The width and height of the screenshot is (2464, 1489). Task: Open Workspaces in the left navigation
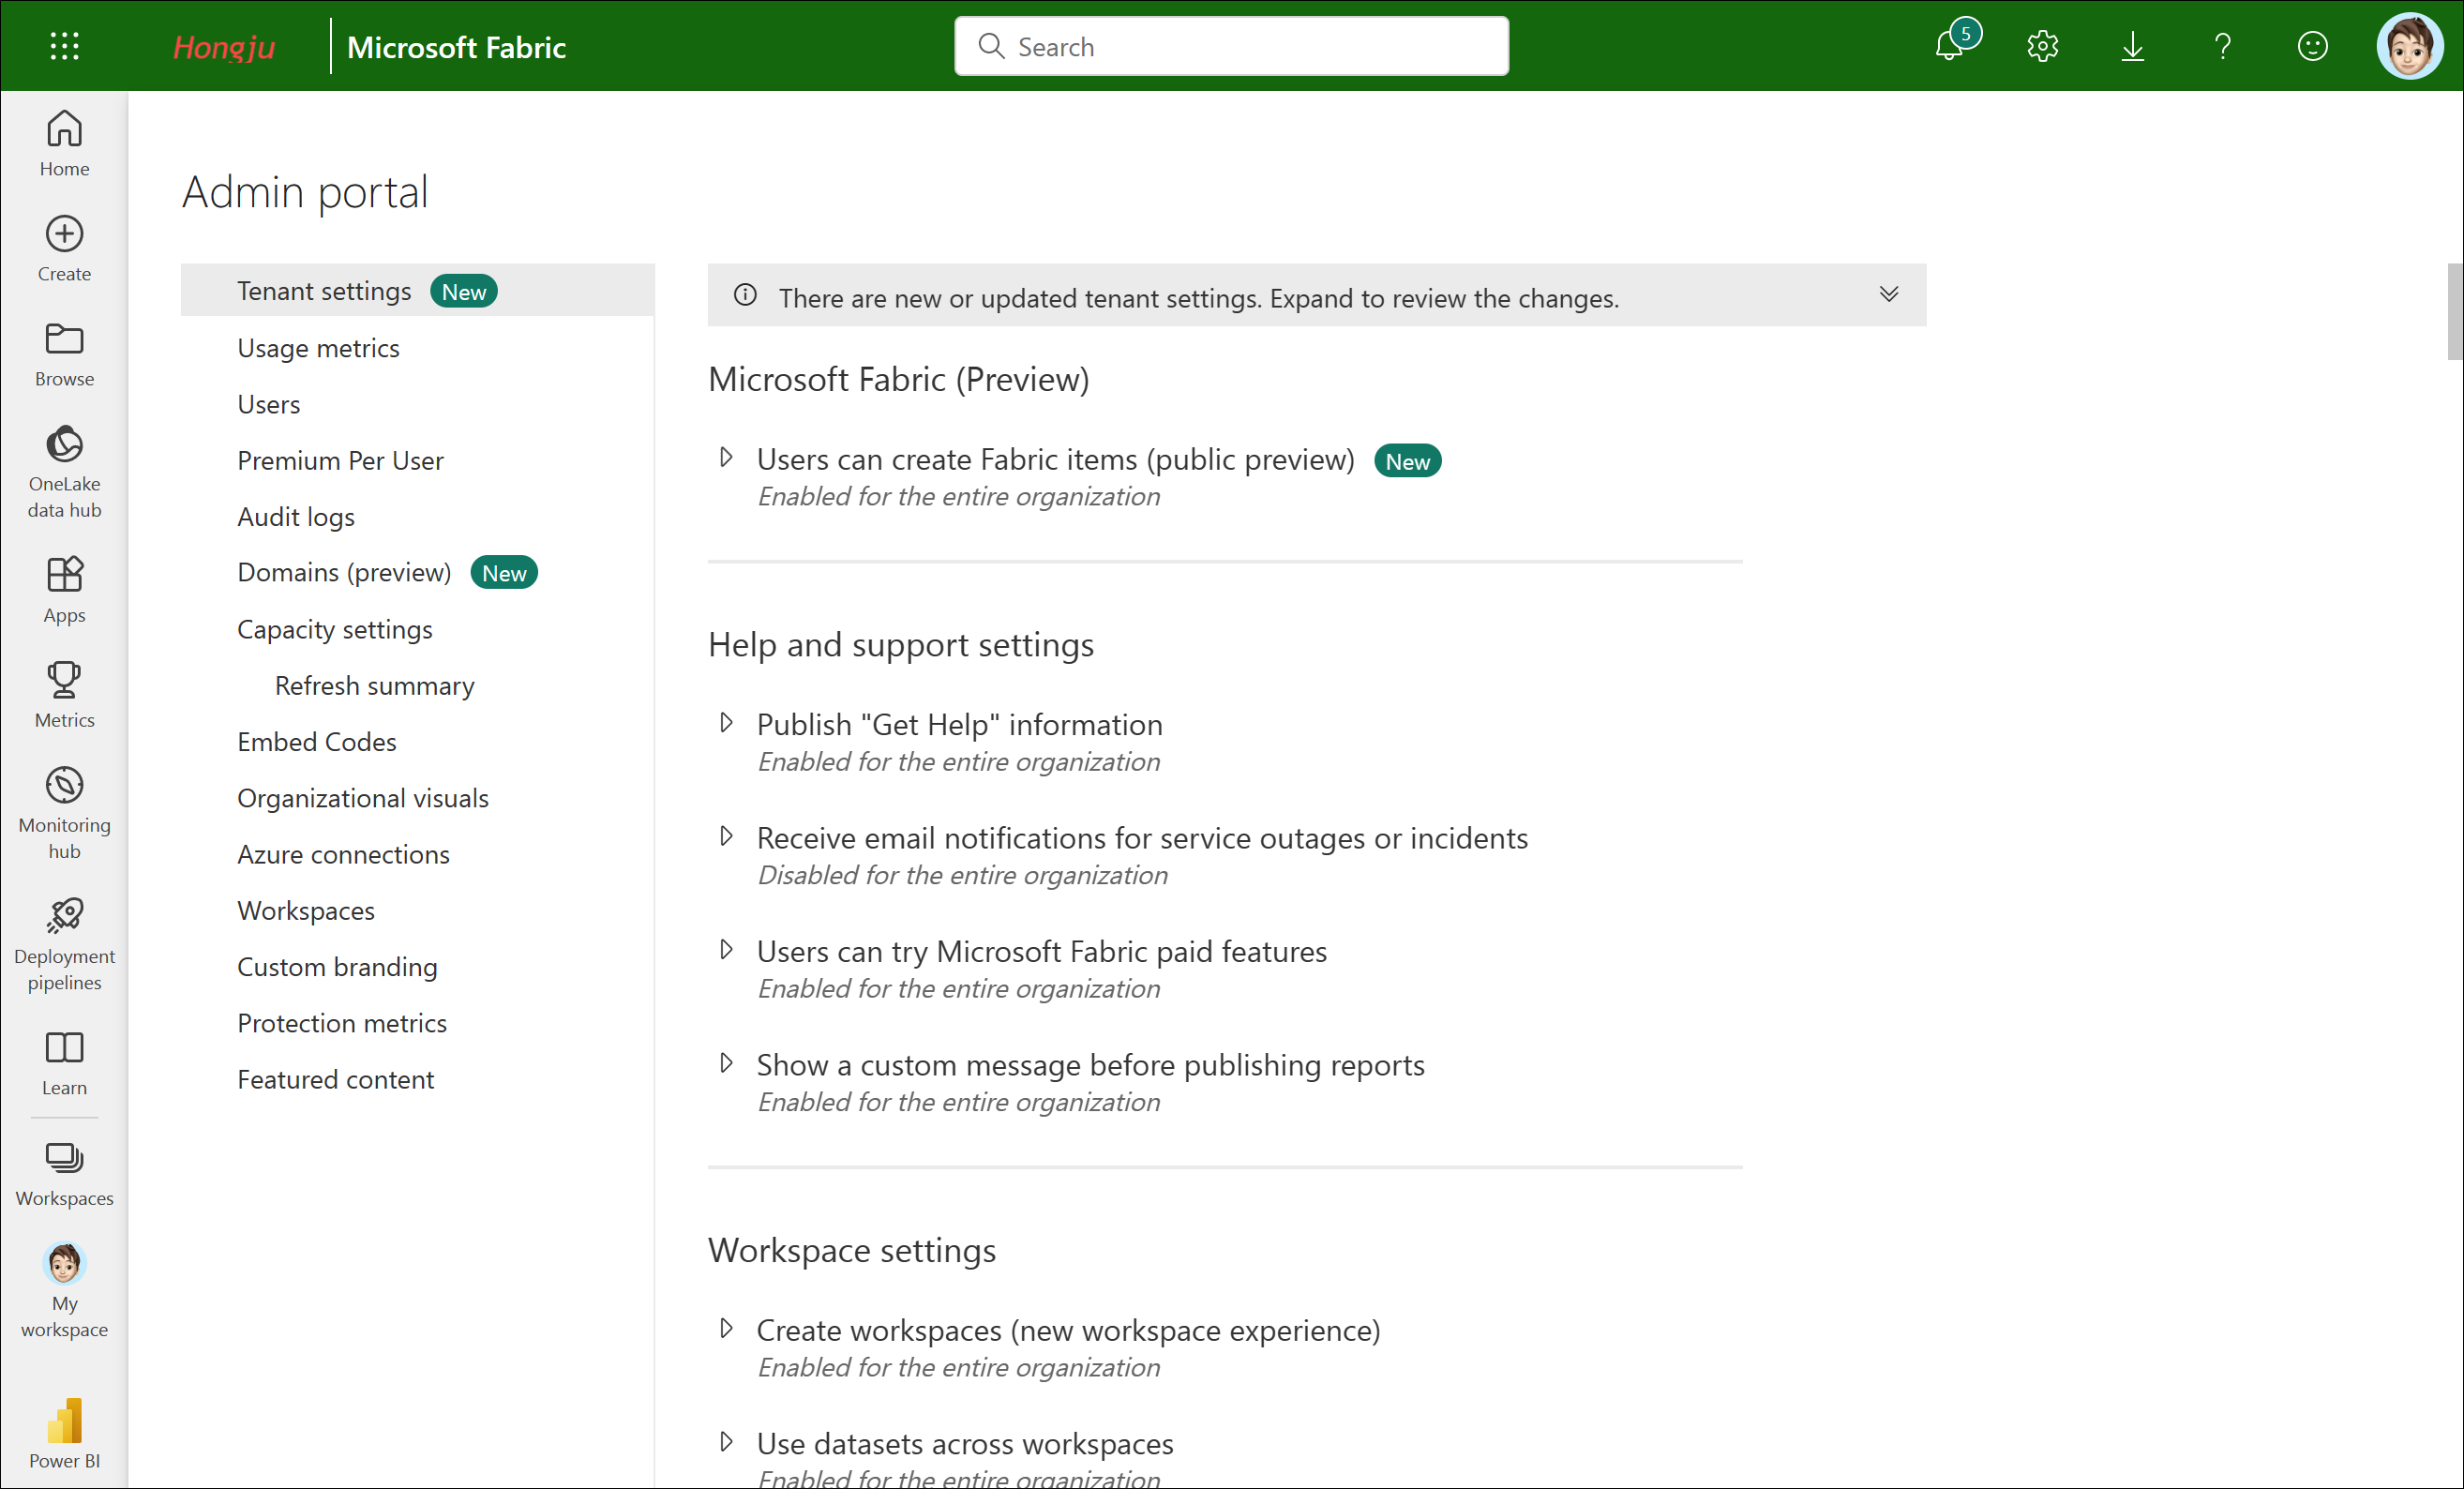(64, 1173)
